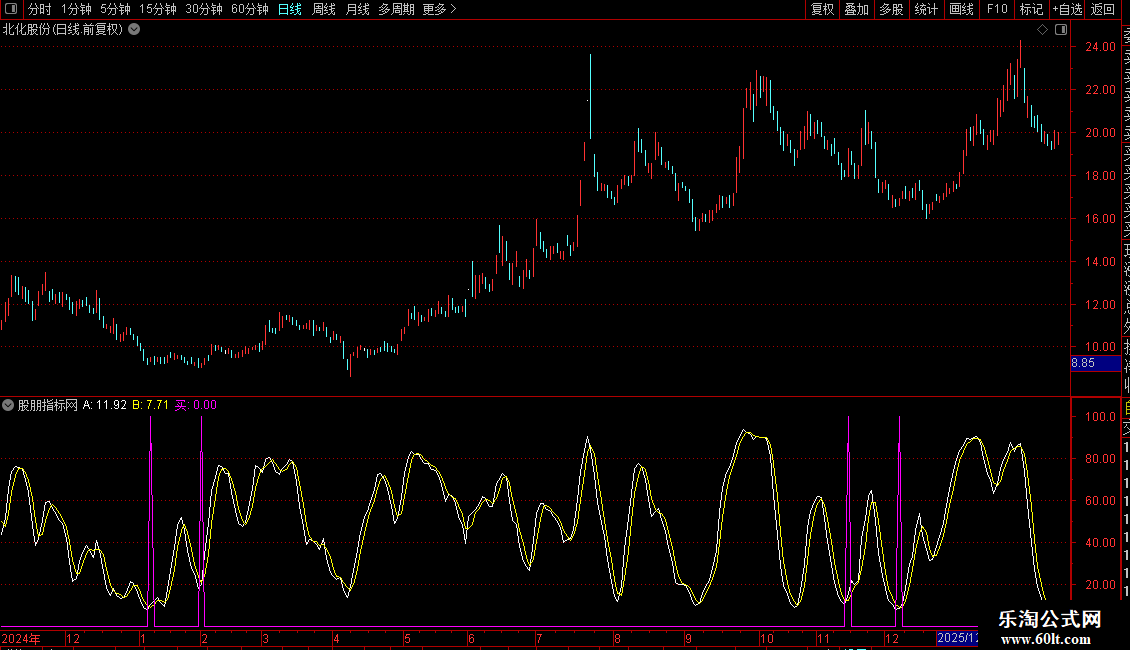Click the highlighted 8.85 price label
1130x650 pixels.
1095,363
